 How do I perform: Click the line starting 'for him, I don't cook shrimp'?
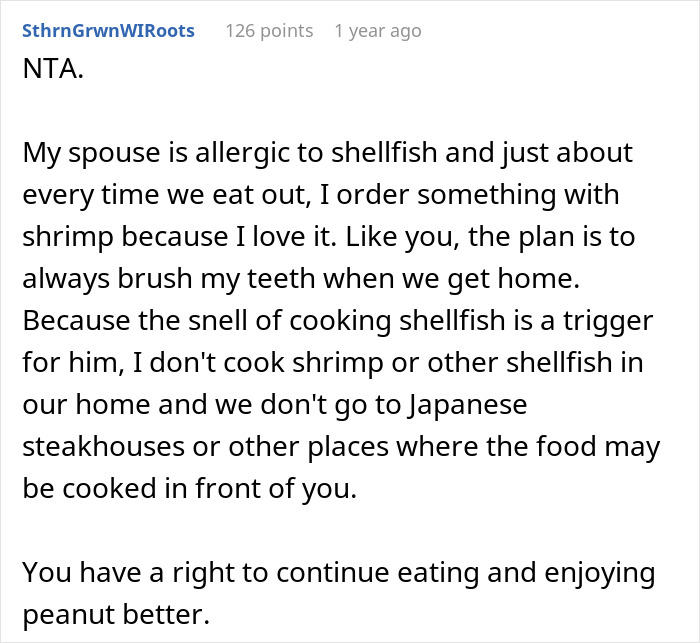tap(333, 363)
